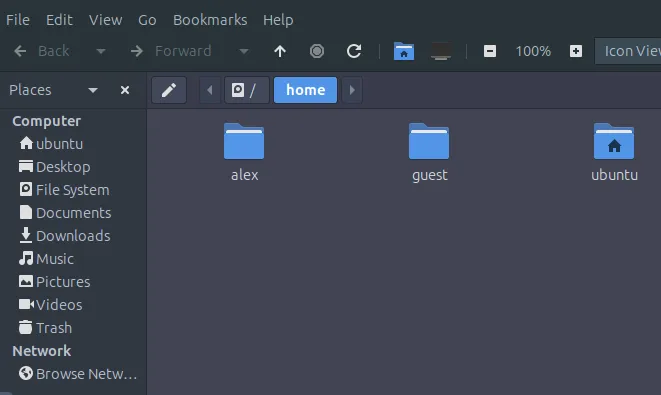Click the alex folder name label

[245, 175]
